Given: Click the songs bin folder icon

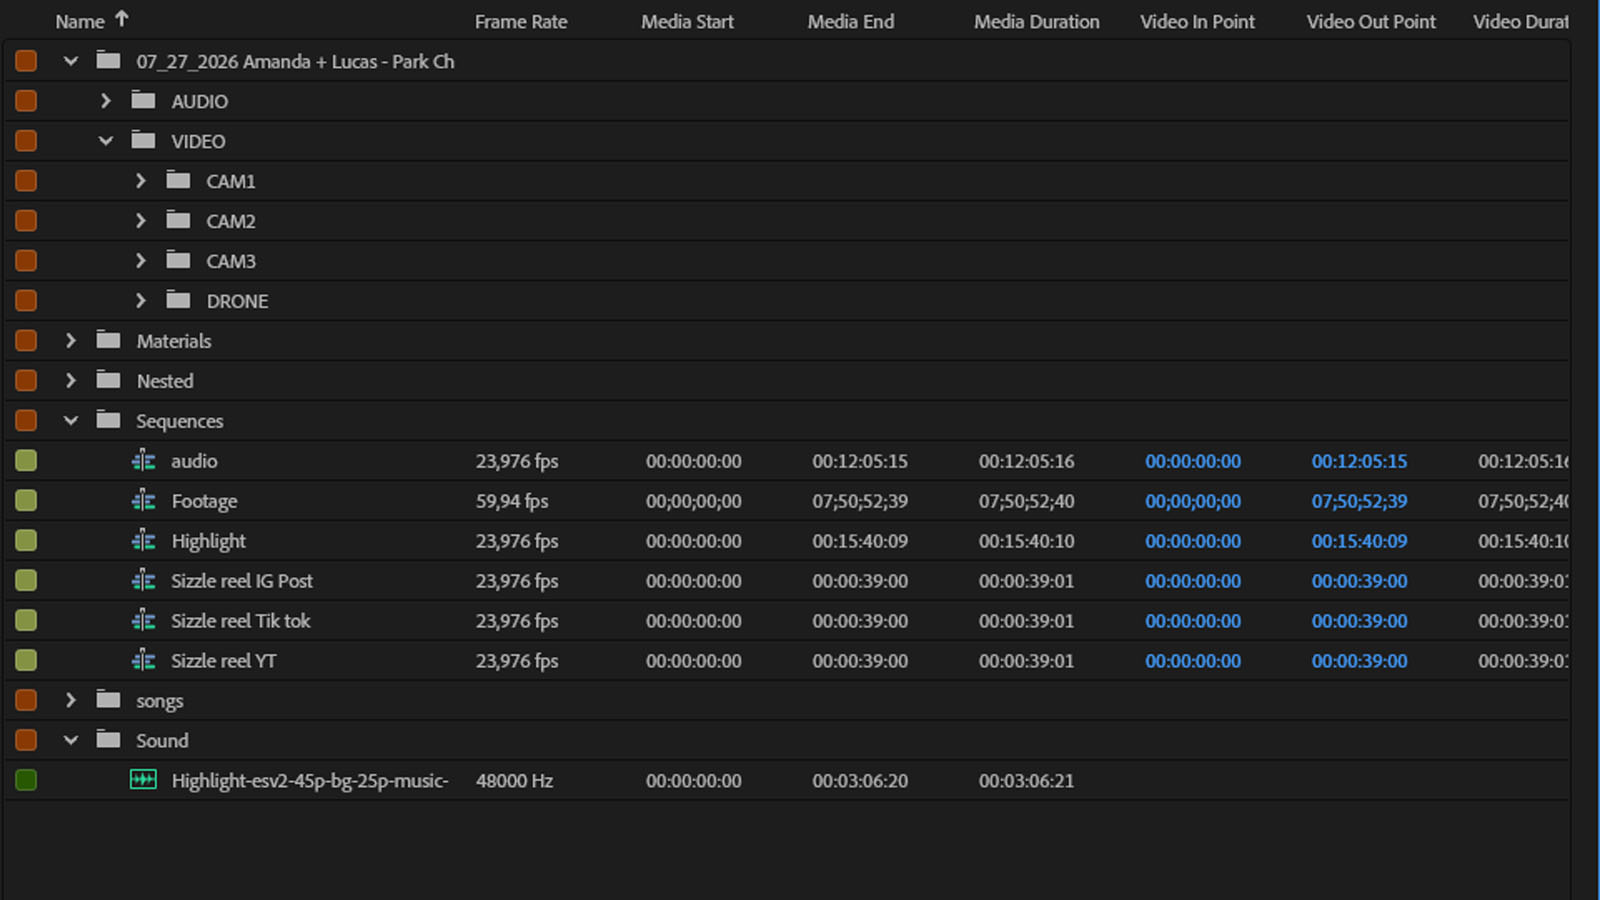Looking at the screenshot, I should tap(108, 700).
